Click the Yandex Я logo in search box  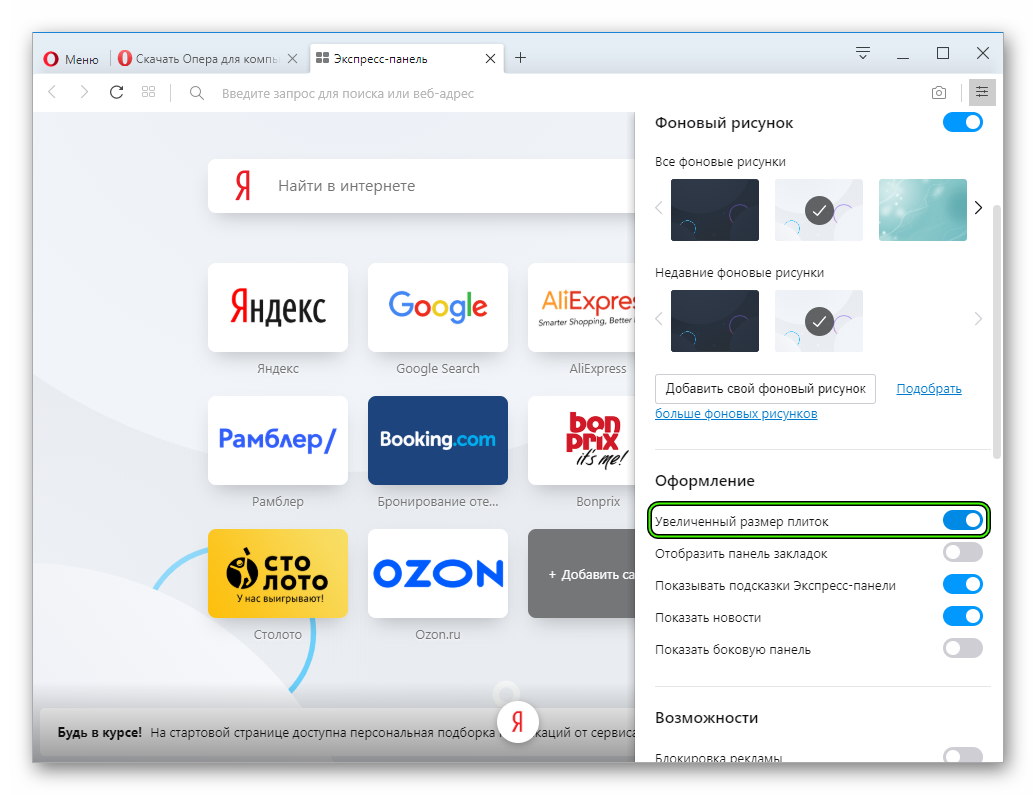coord(243,186)
